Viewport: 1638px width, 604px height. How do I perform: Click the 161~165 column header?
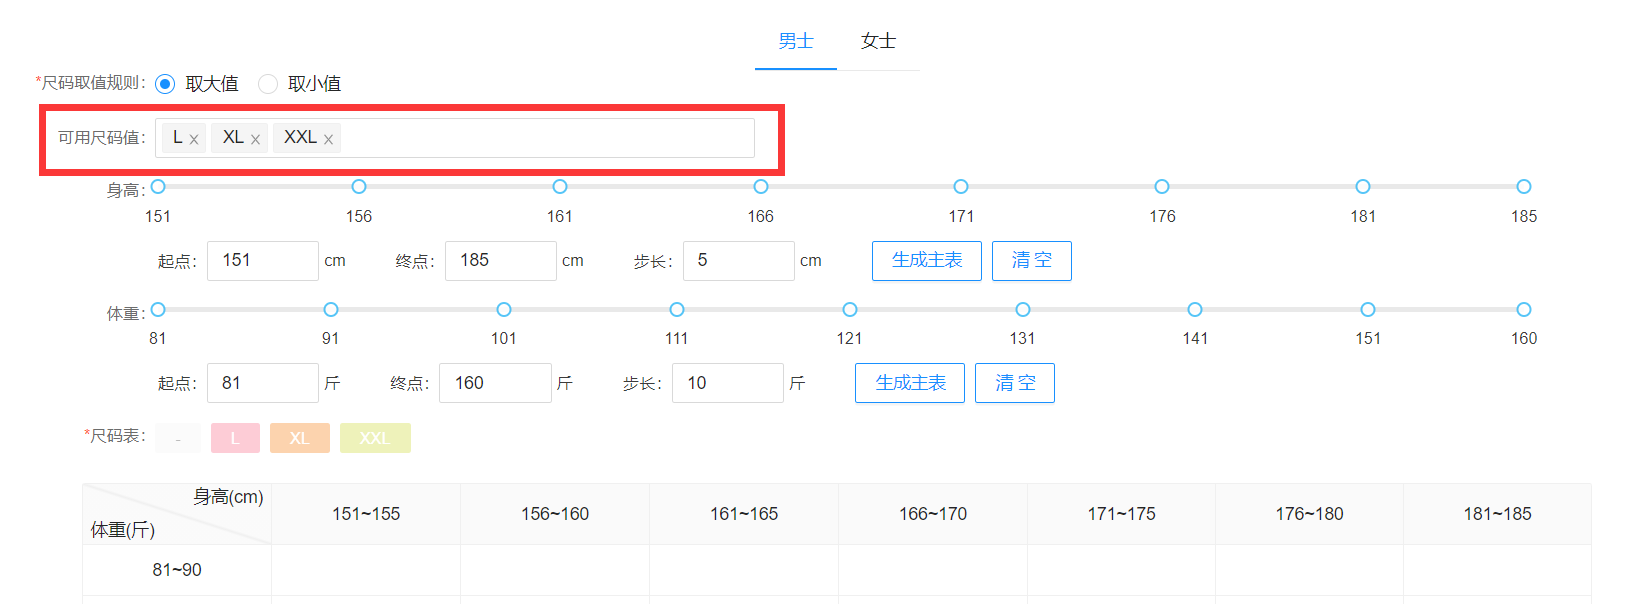coord(744,514)
